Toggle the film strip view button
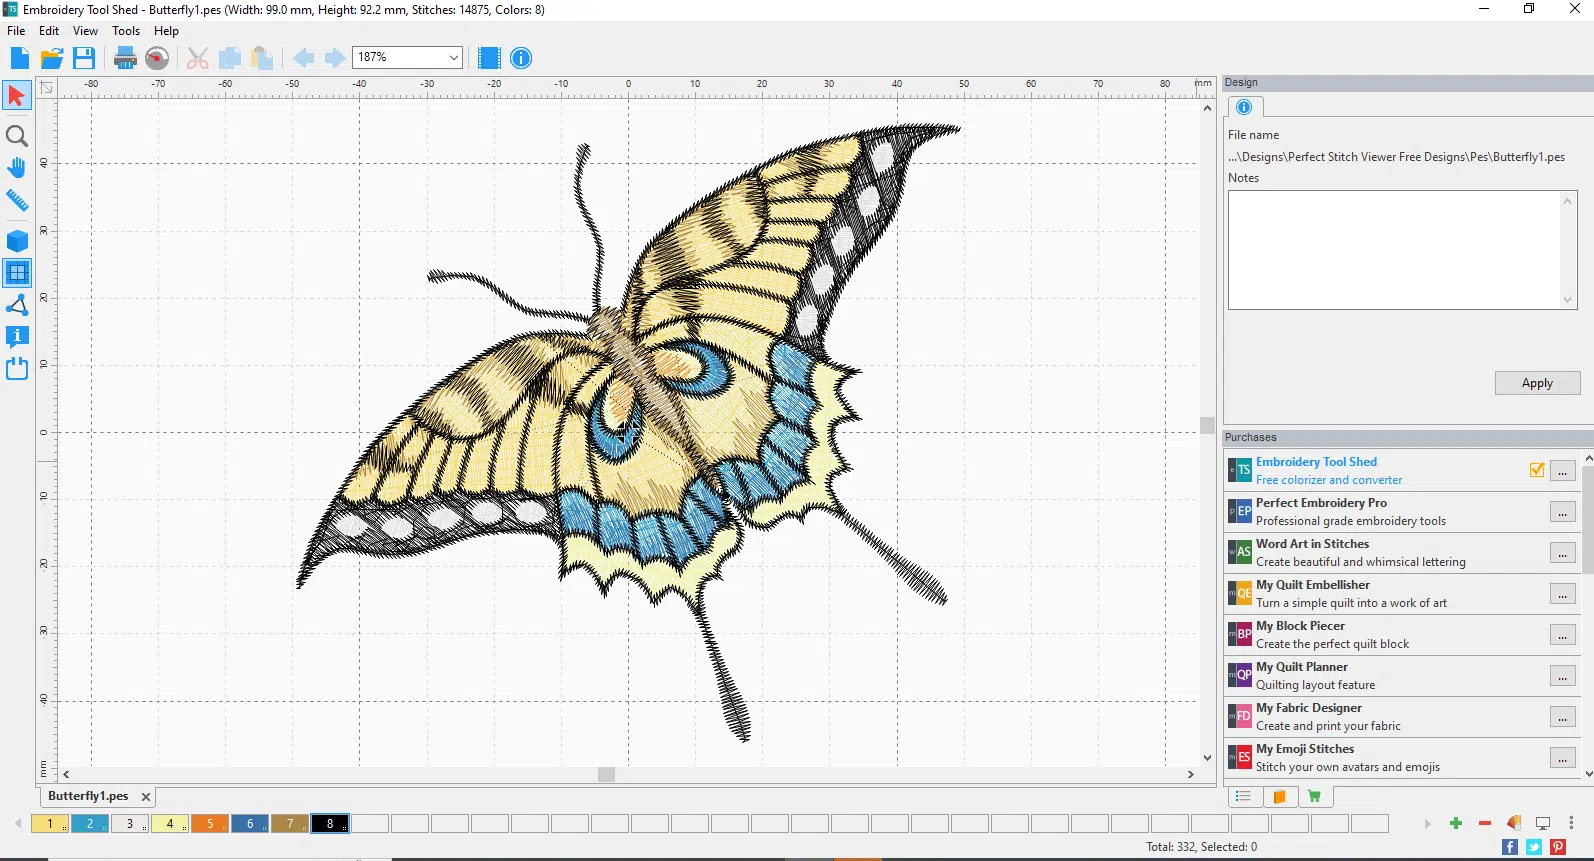This screenshot has width=1594, height=861. point(489,58)
